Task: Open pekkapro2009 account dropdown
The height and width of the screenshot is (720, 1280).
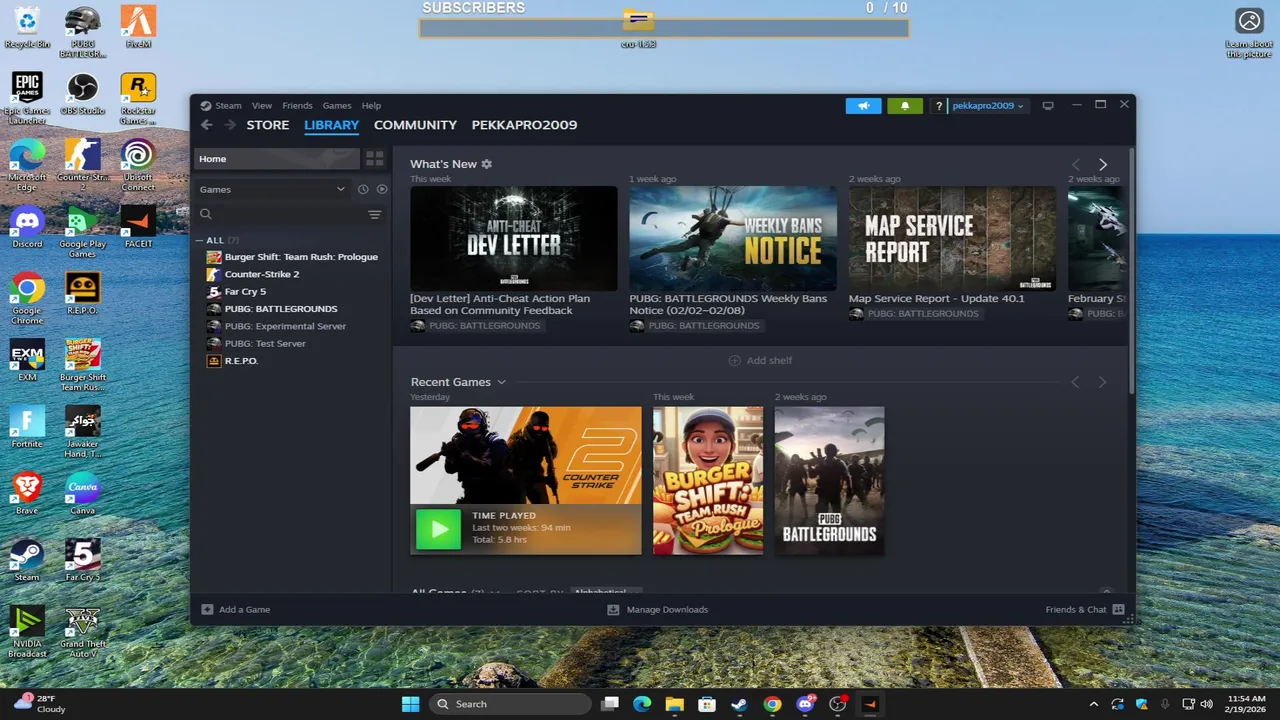Action: [x=988, y=106]
